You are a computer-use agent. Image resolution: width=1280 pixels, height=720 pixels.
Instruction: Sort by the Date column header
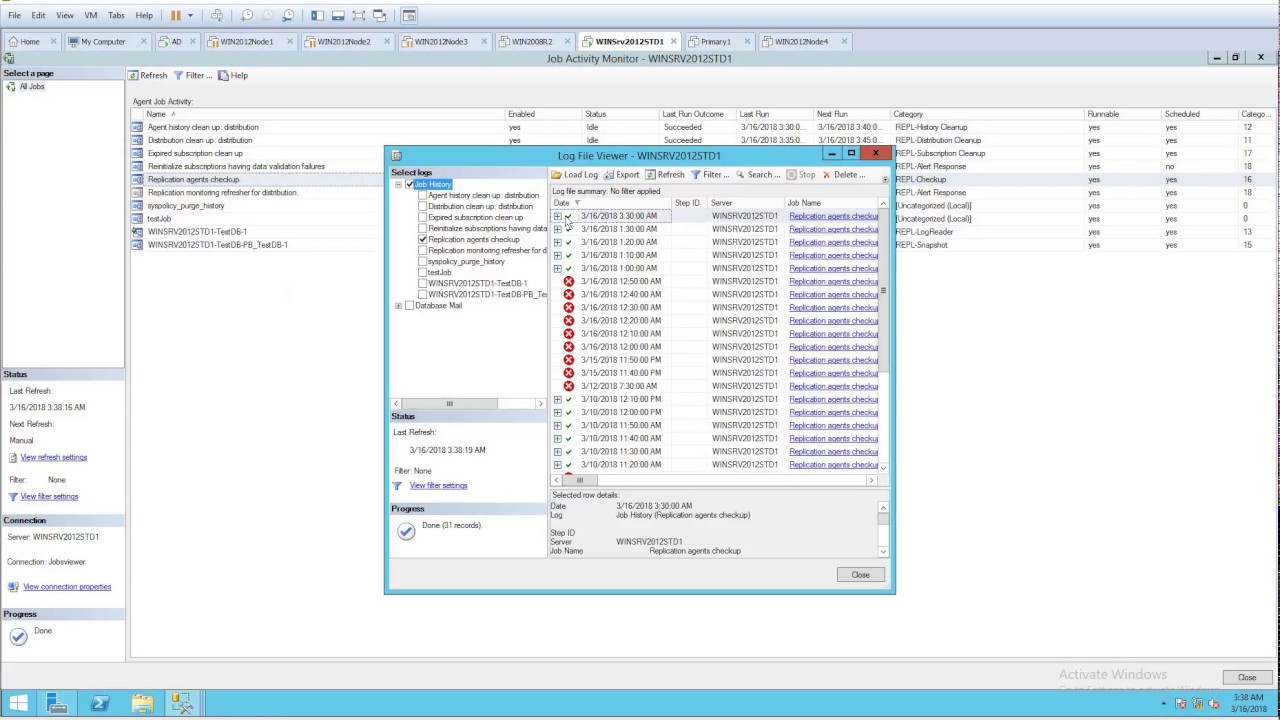[x=610, y=203]
